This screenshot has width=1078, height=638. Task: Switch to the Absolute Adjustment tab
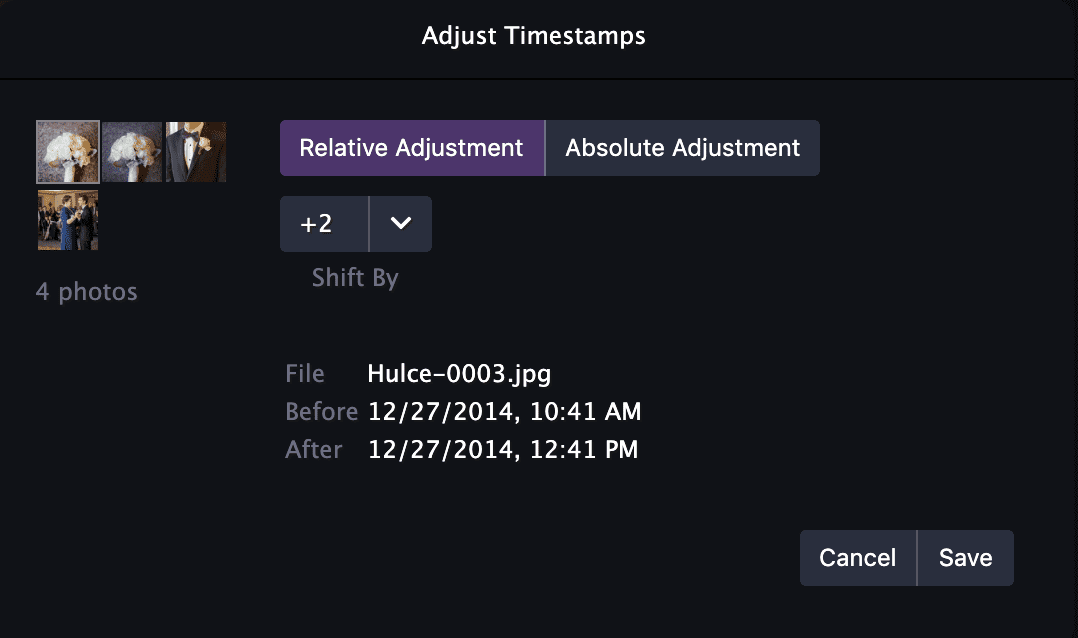682,147
